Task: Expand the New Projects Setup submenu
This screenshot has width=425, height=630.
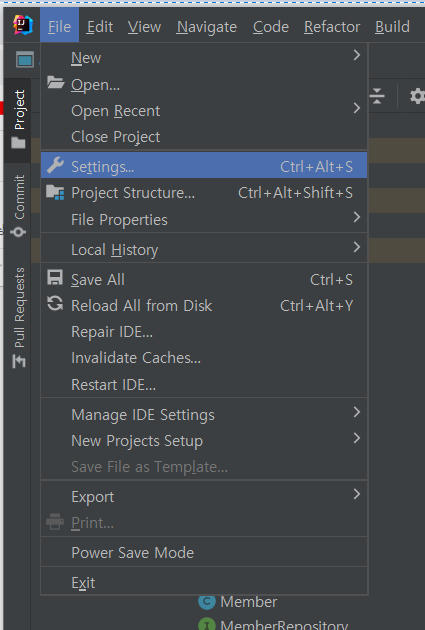Action: pos(204,441)
